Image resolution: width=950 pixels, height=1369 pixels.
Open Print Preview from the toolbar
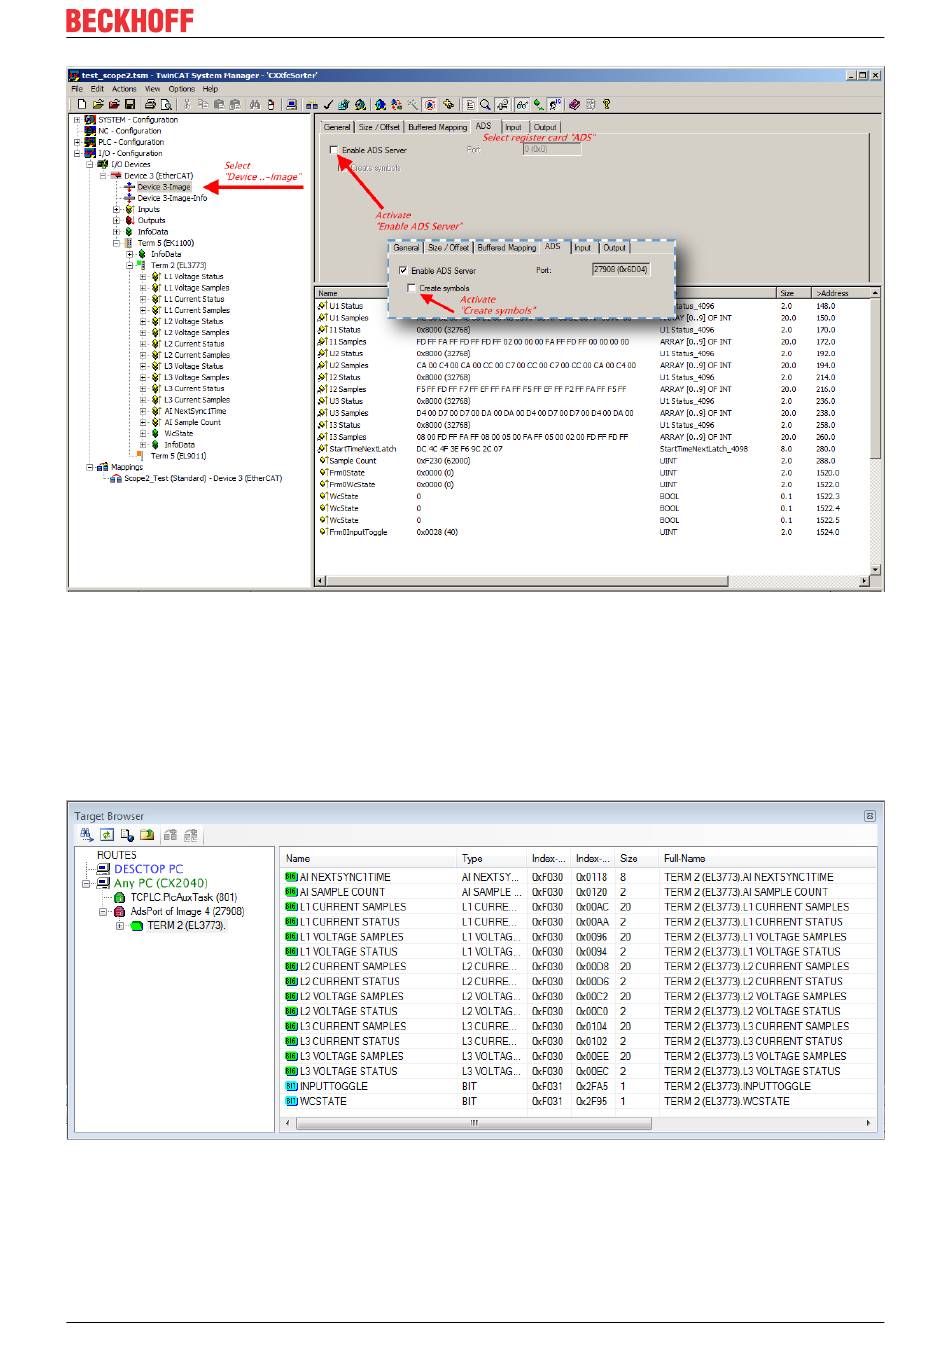pyautogui.click(x=166, y=103)
